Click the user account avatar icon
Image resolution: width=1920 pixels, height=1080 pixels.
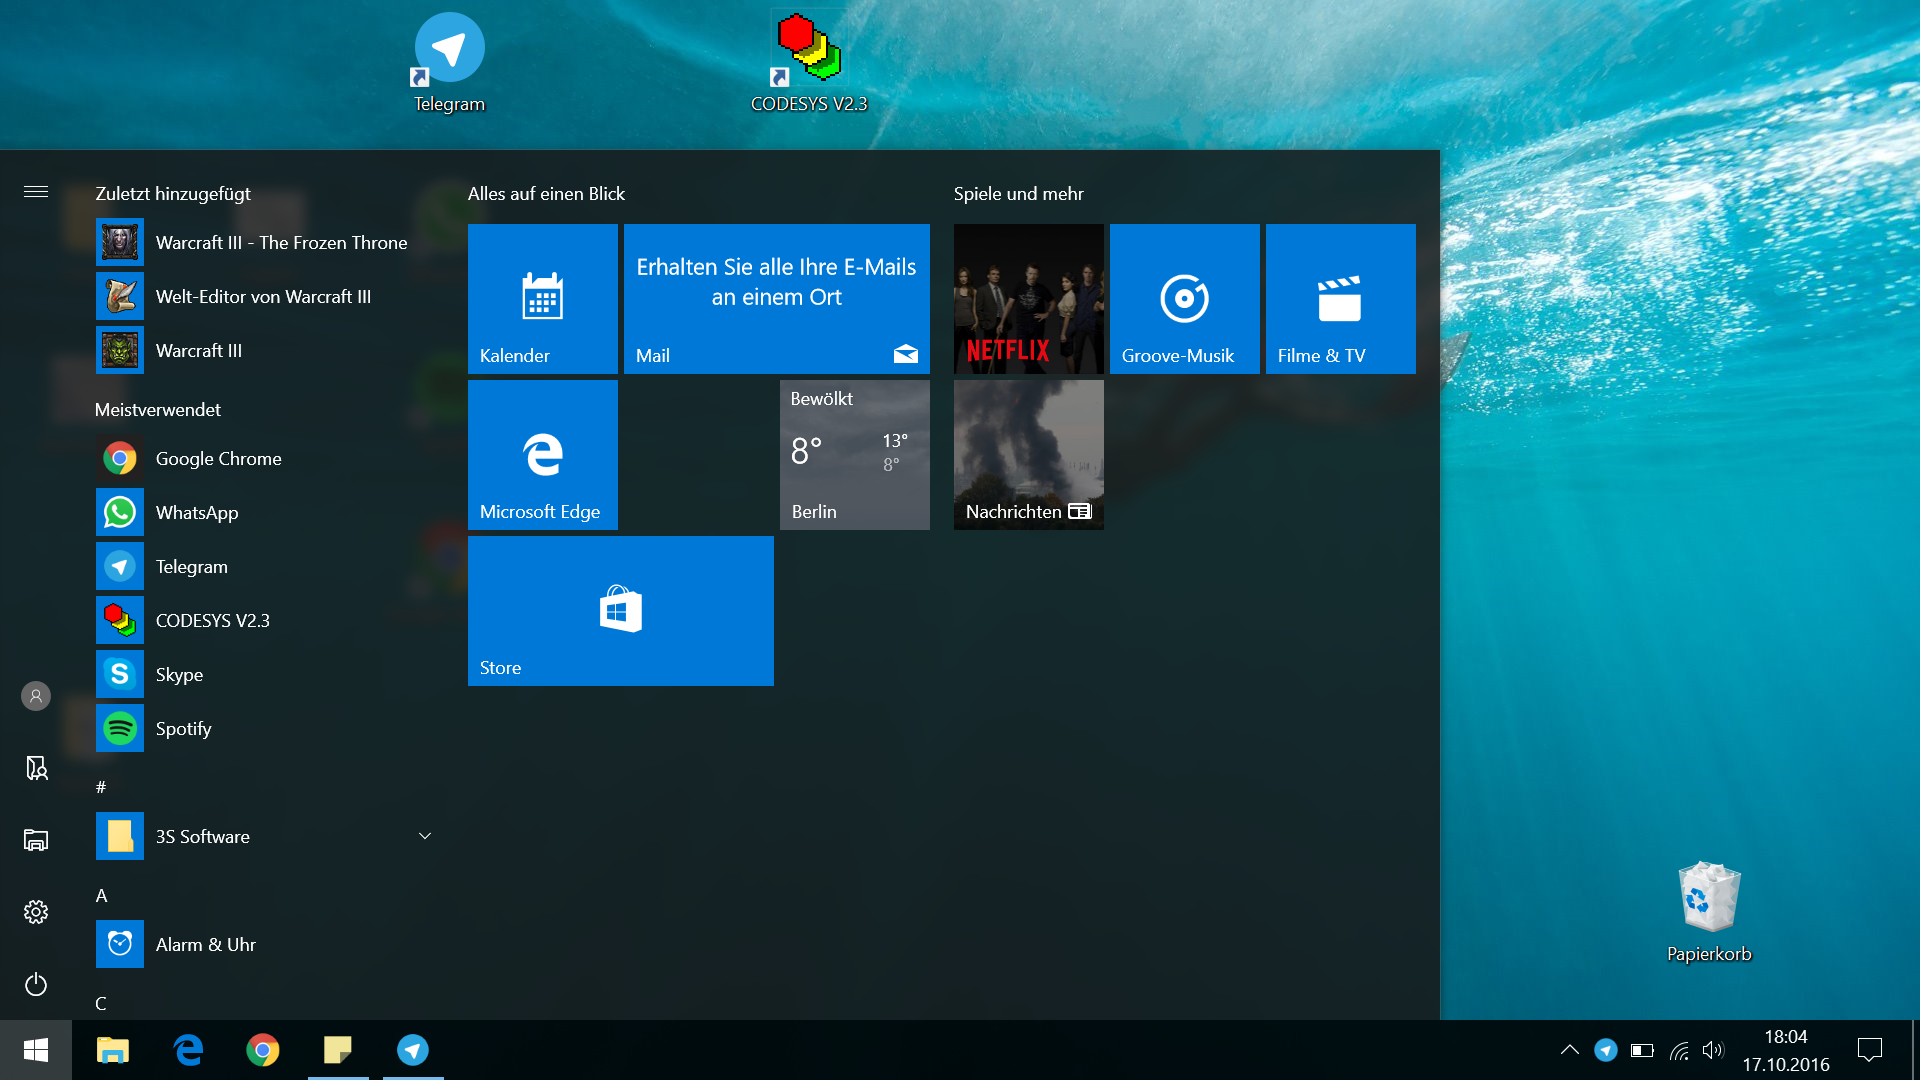pyautogui.click(x=36, y=696)
